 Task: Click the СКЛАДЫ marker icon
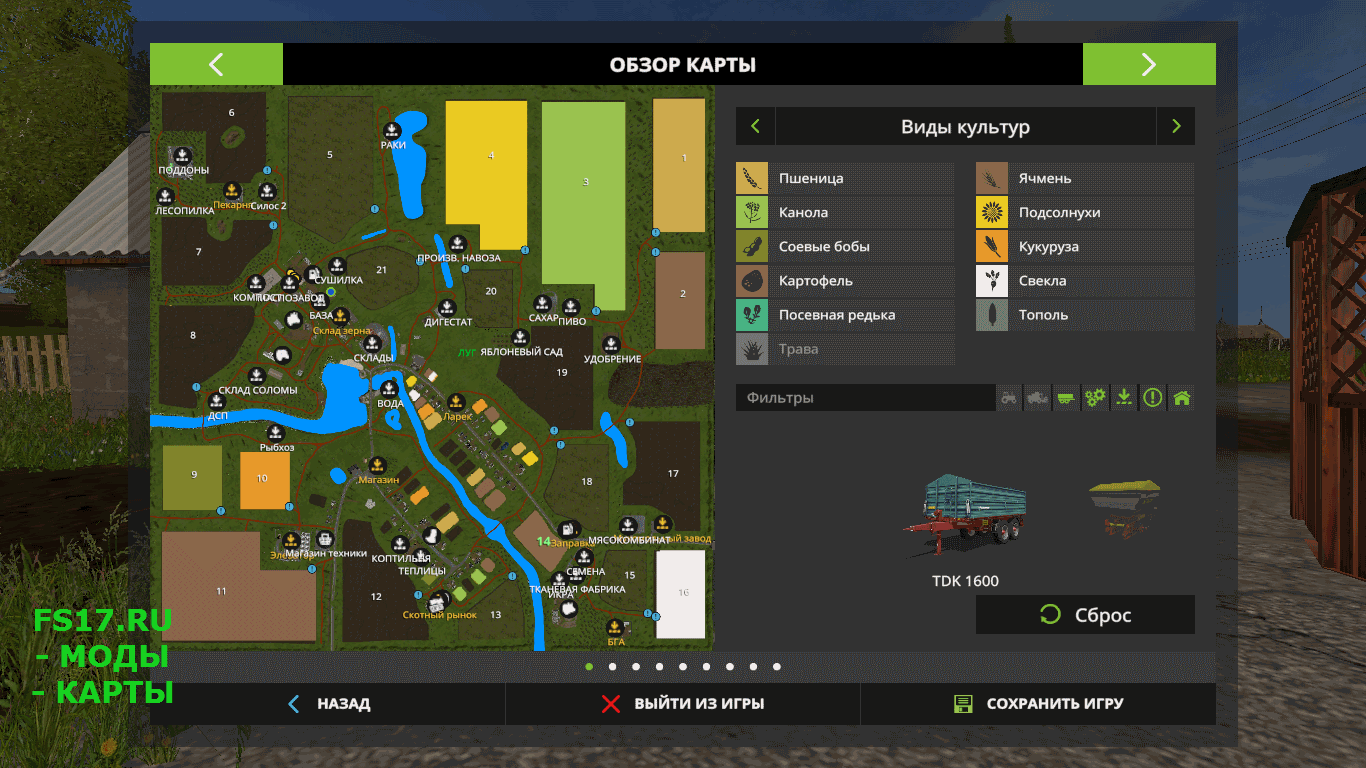click(372, 343)
